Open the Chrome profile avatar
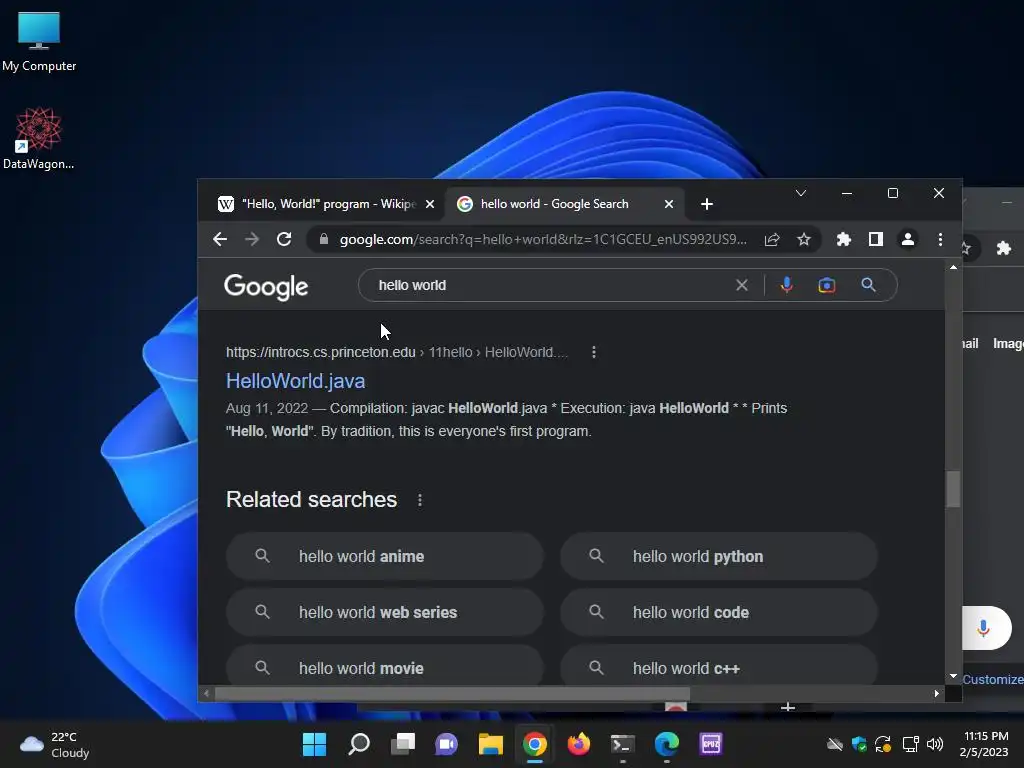Image resolution: width=1024 pixels, height=768 pixels. click(x=908, y=240)
